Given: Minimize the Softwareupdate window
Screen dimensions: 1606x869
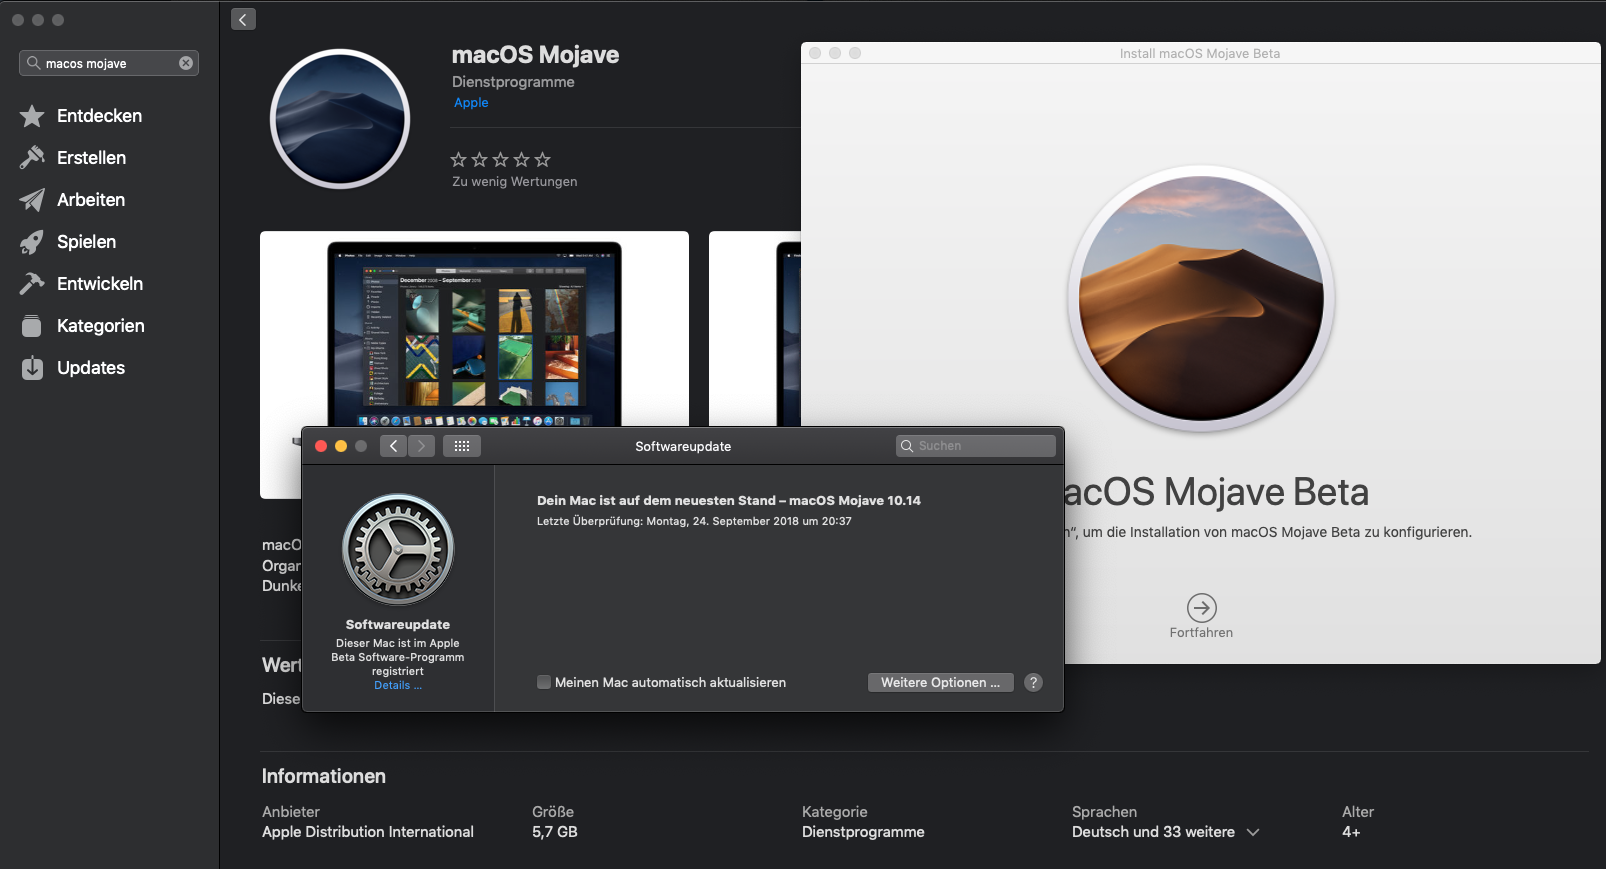Looking at the screenshot, I should tap(341, 446).
